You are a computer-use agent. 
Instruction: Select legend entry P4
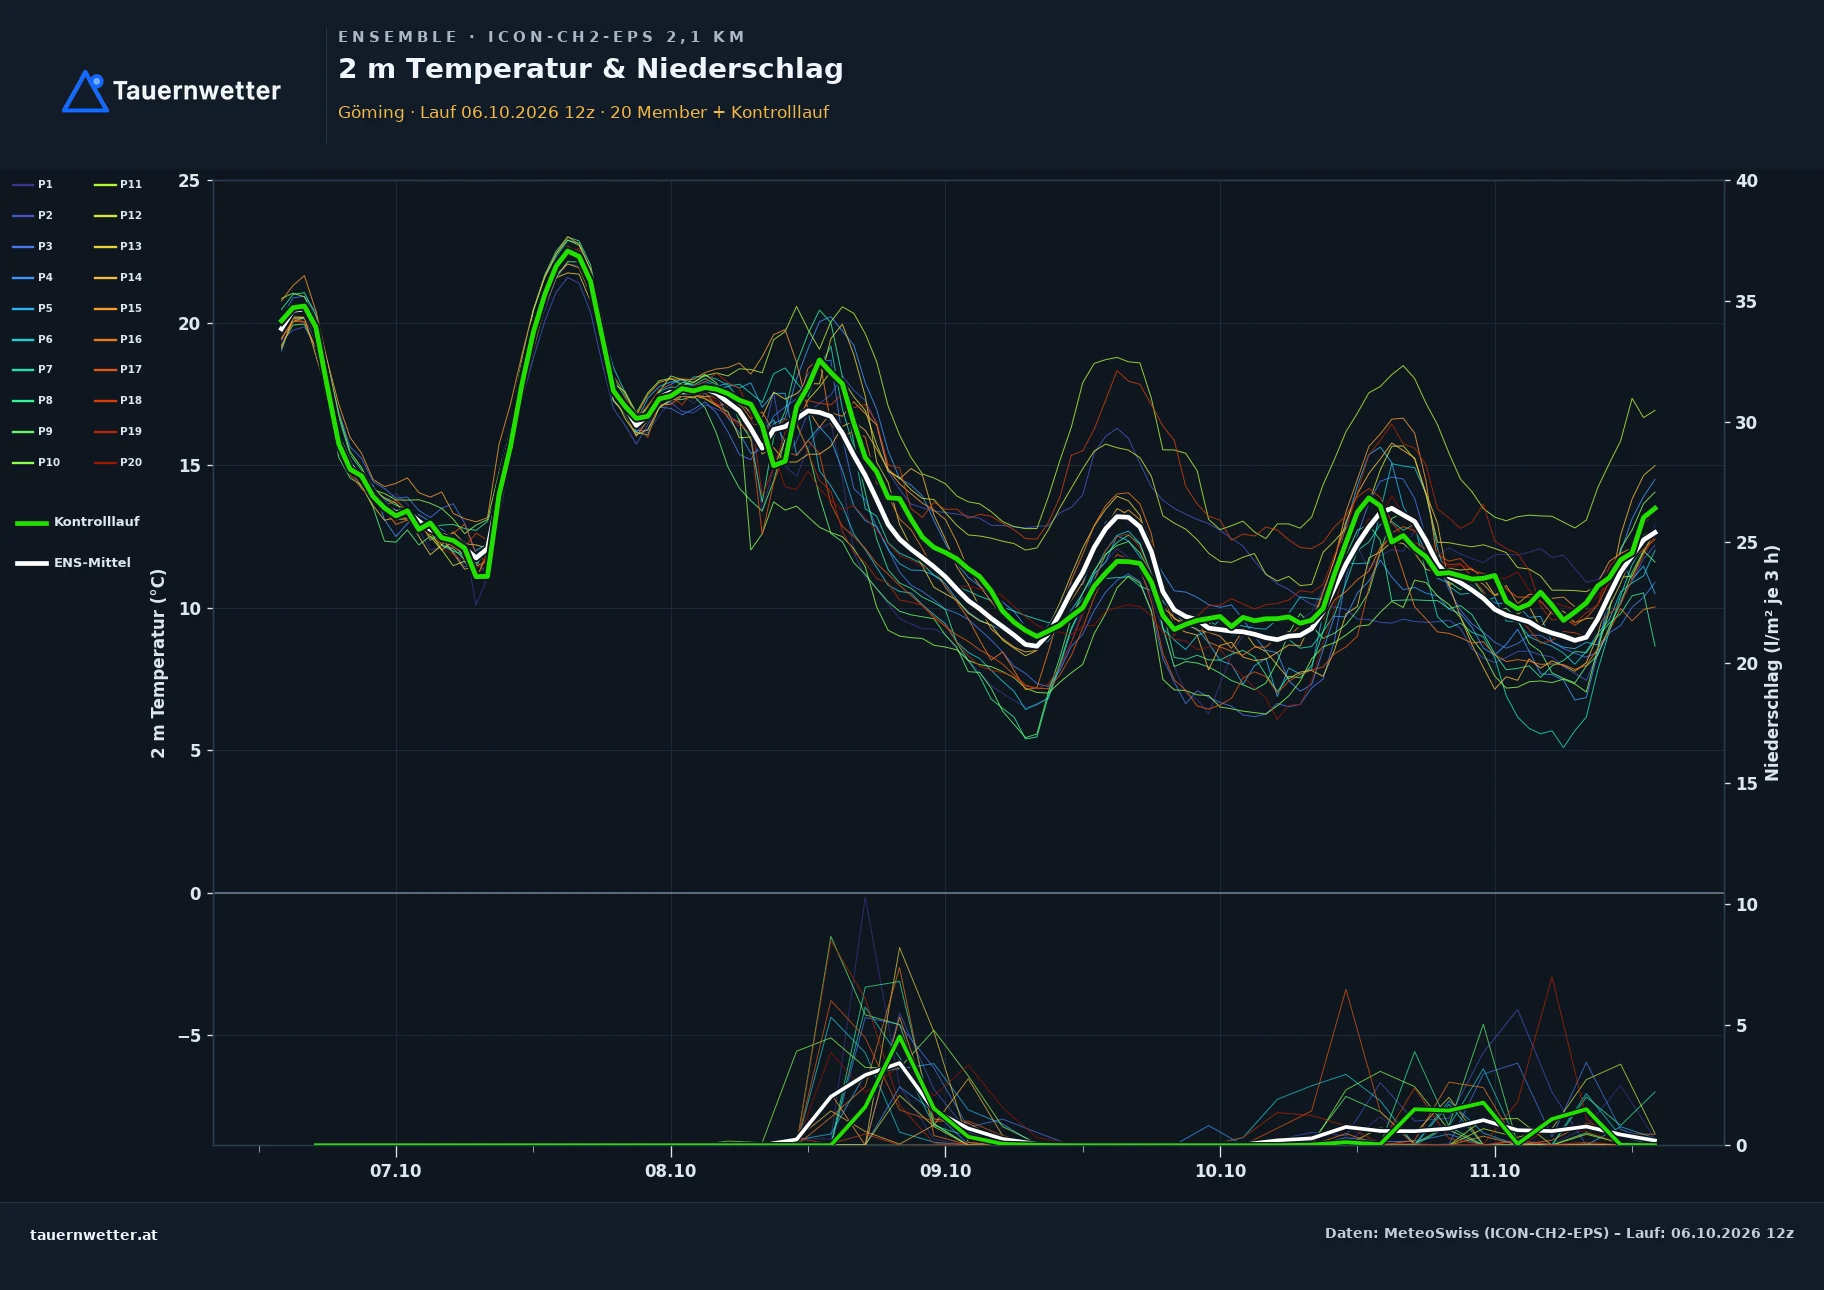(33, 277)
